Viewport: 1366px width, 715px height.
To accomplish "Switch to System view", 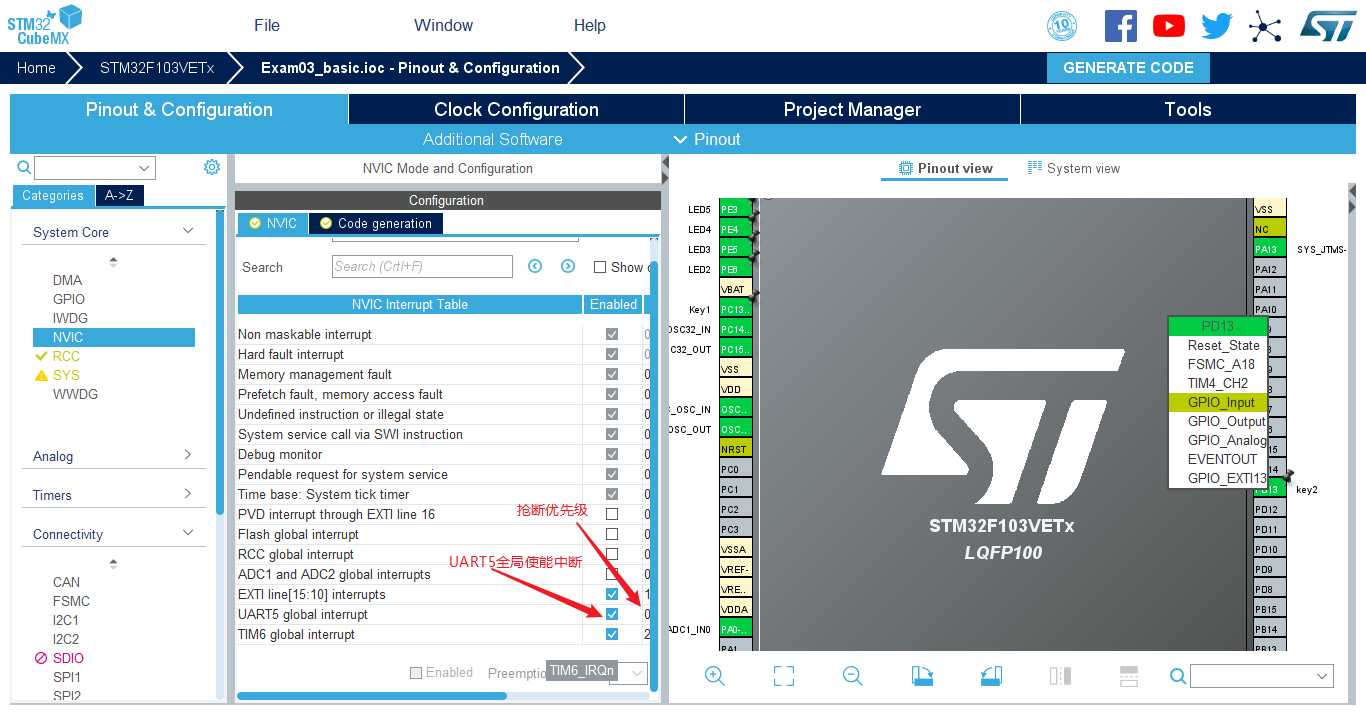I will (x=1074, y=168).
